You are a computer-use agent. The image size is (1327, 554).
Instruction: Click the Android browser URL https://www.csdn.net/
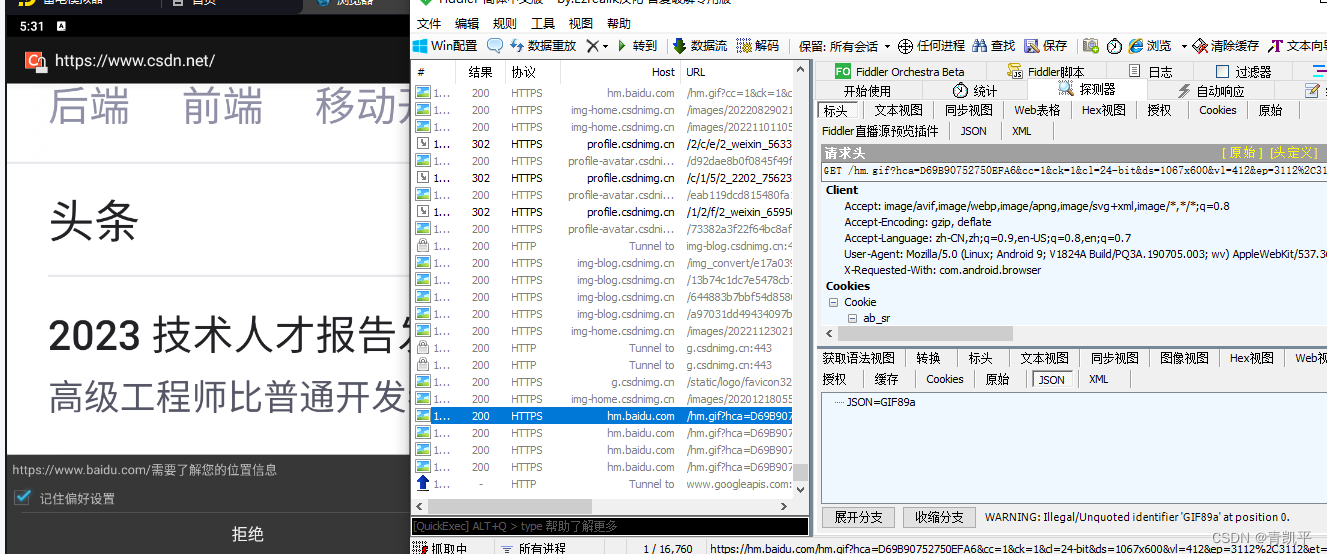[135, 61]
